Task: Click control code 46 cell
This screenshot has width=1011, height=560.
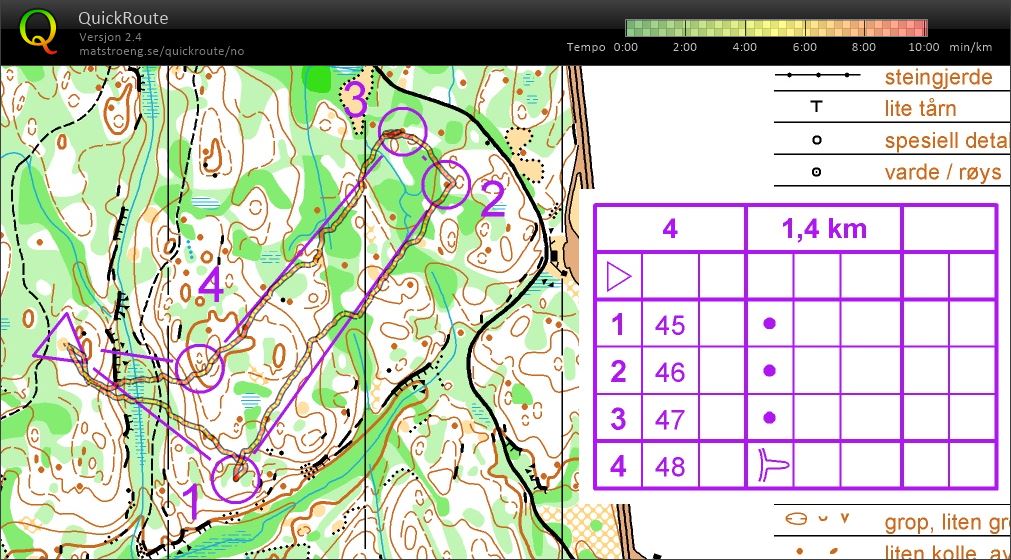Action: [x=670, y=372]
